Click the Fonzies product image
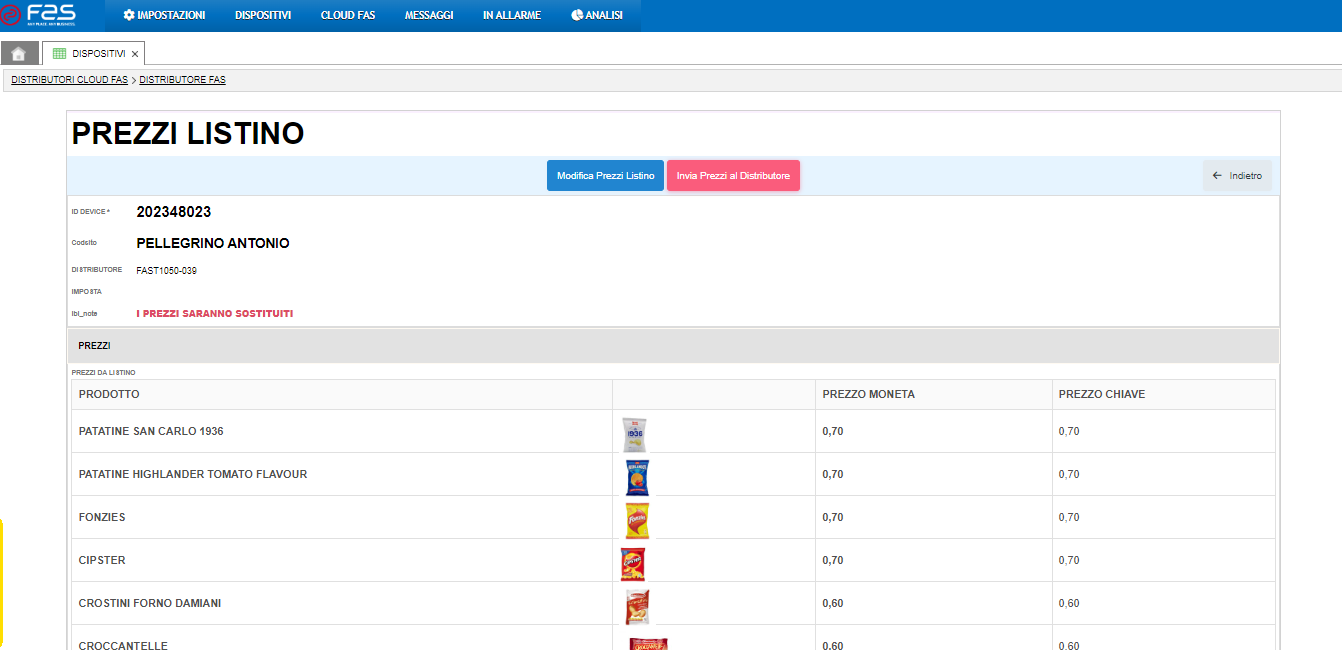Screen dimensions: 1342x652 pyautogui.click(x=637, y=520)
